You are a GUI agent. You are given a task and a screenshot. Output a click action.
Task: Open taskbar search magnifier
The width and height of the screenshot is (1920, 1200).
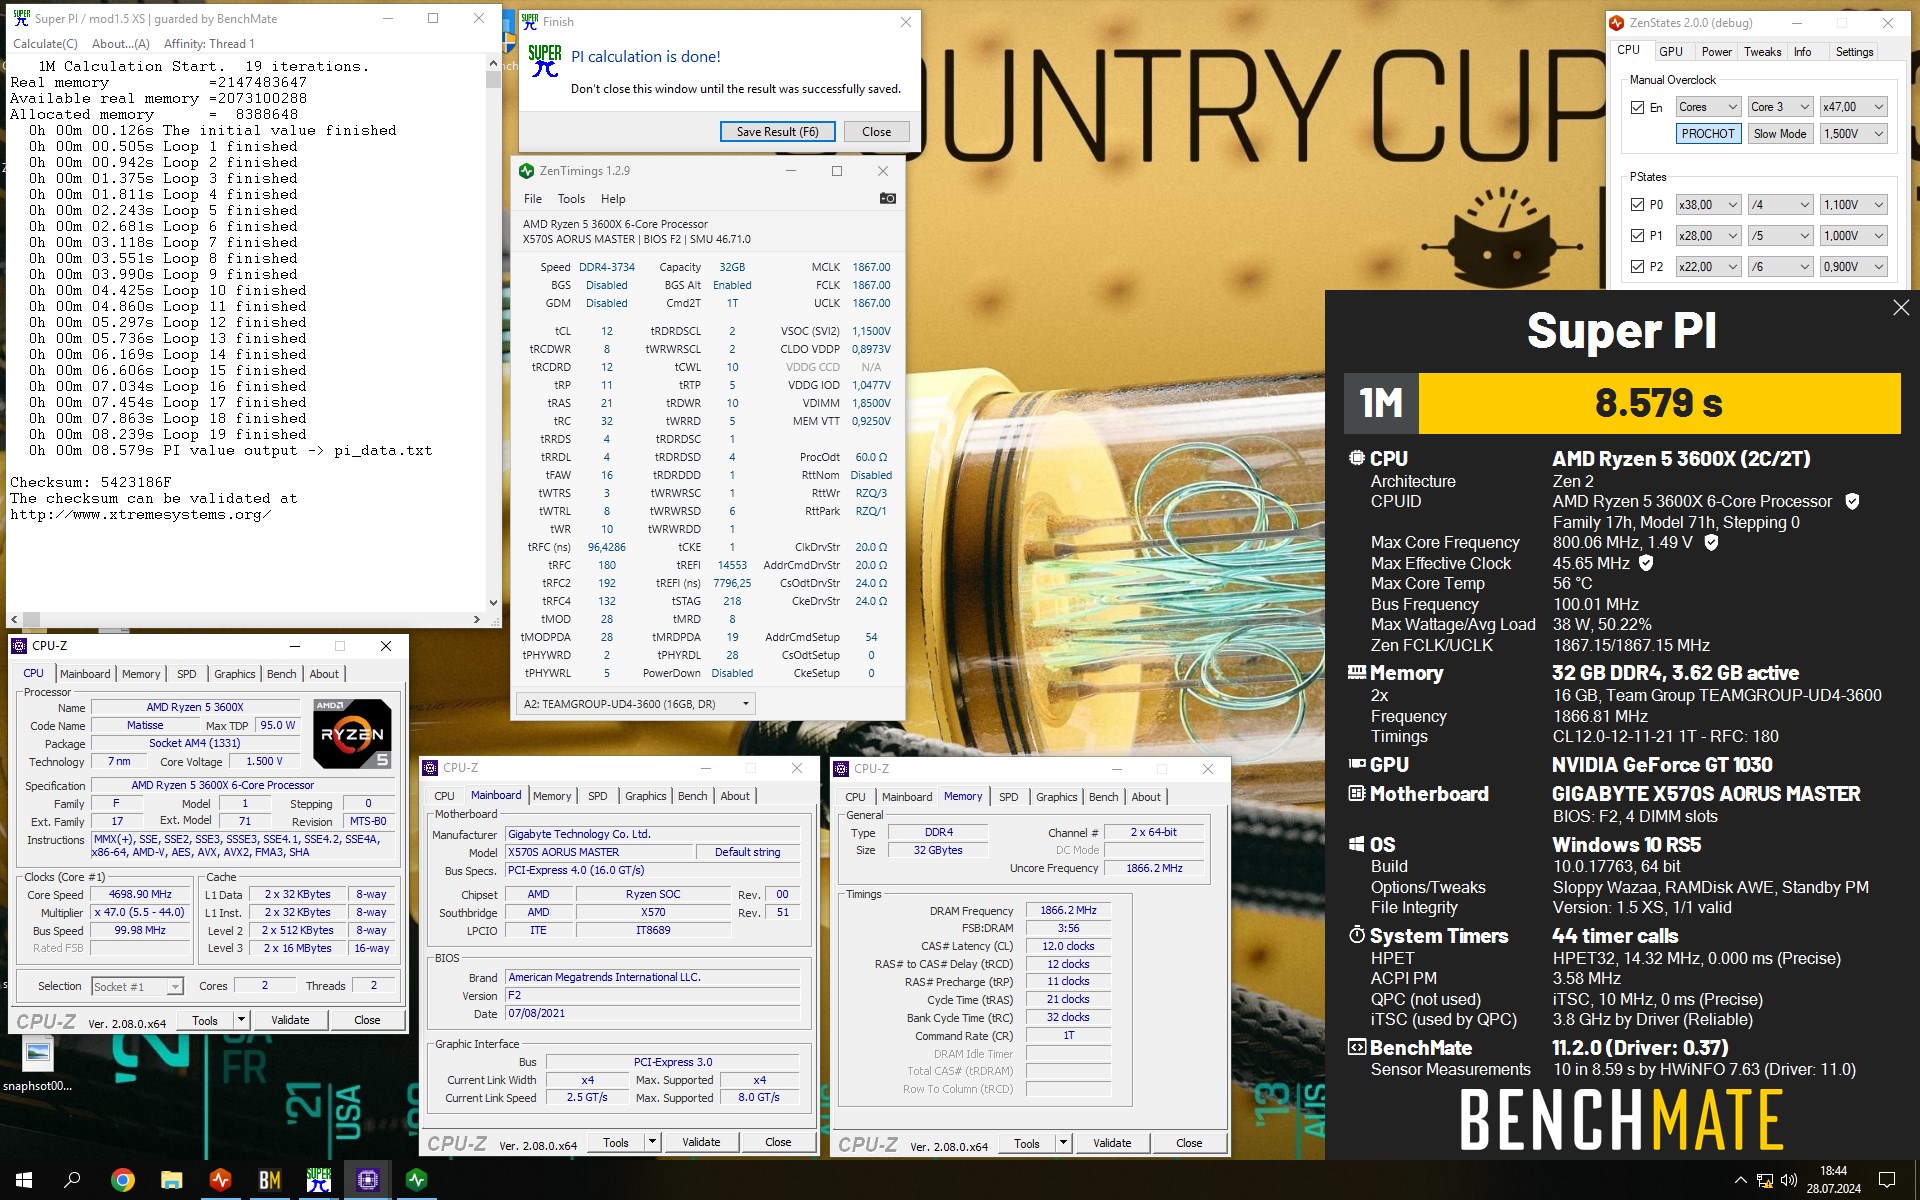(x=72, y=1180)
